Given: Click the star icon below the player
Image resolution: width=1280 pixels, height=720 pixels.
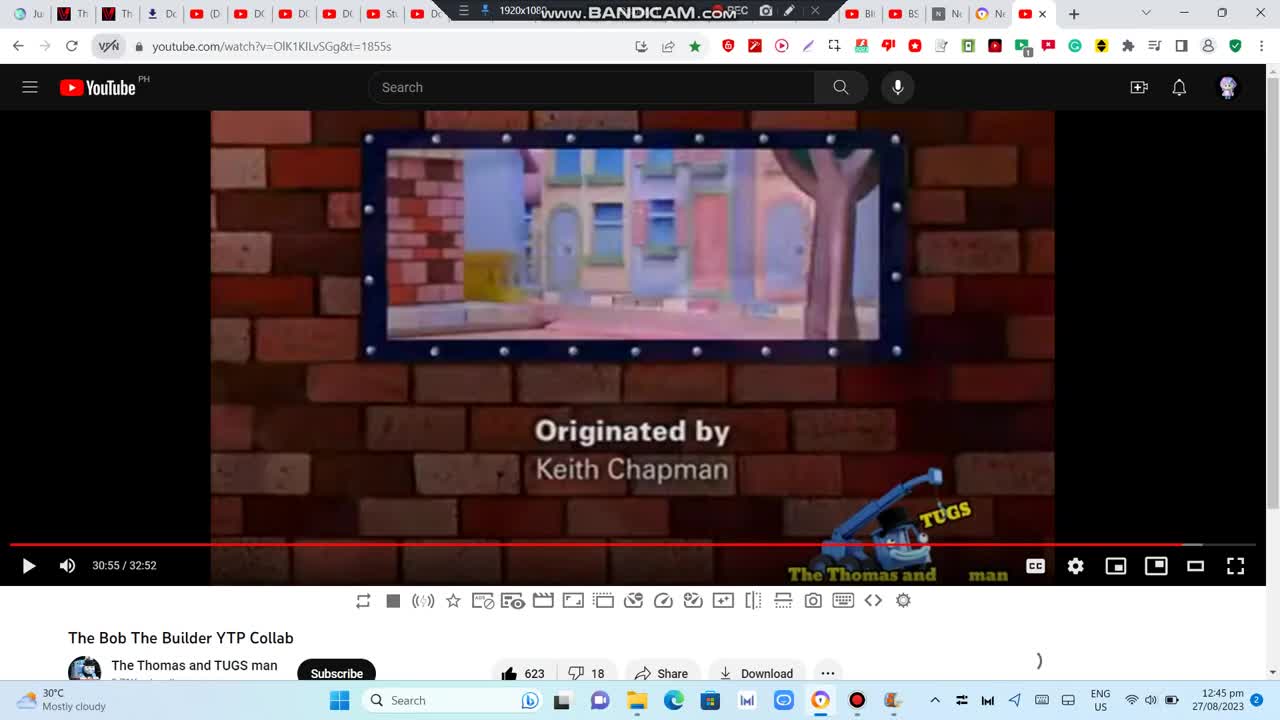Looking at the screenshot, I should coord(453,601).
